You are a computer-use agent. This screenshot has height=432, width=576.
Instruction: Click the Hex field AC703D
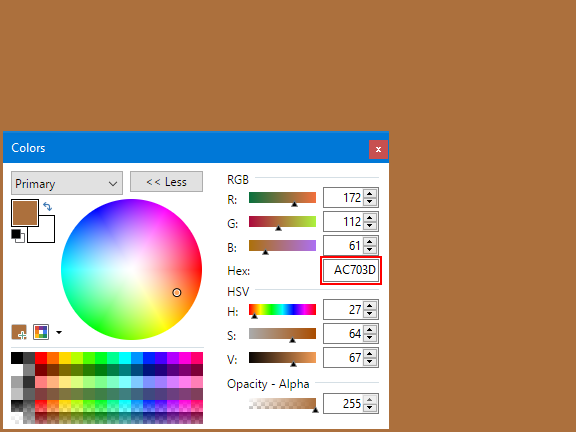click(x=351, y=270)
